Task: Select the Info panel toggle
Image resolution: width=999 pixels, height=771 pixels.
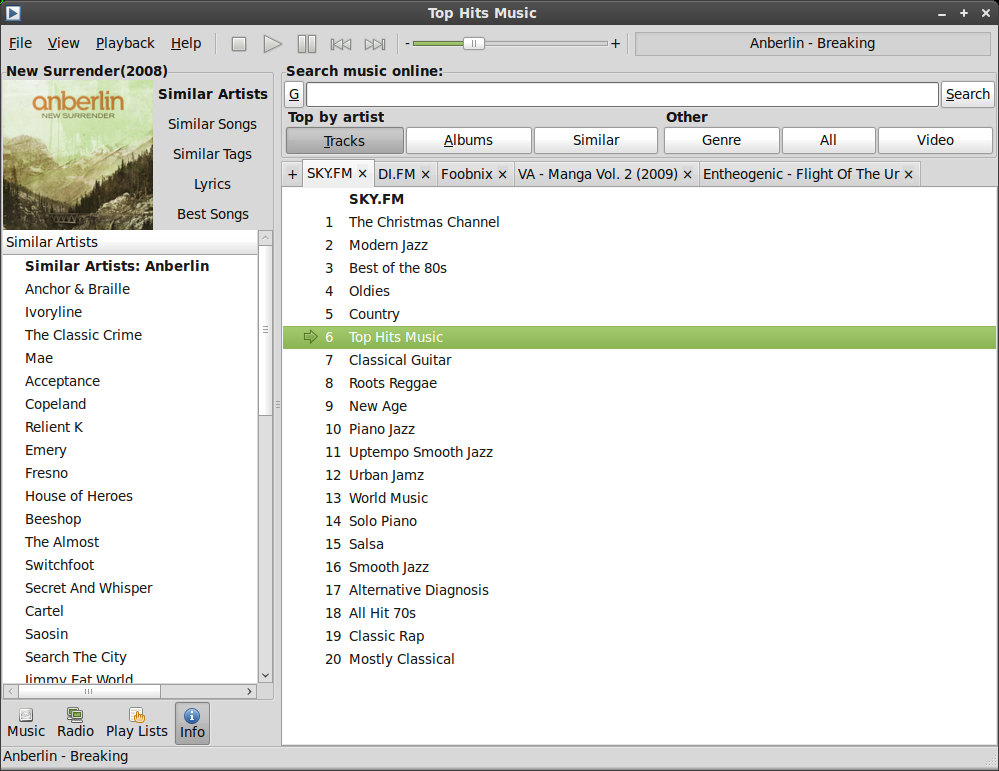Action: pos(192,723)
